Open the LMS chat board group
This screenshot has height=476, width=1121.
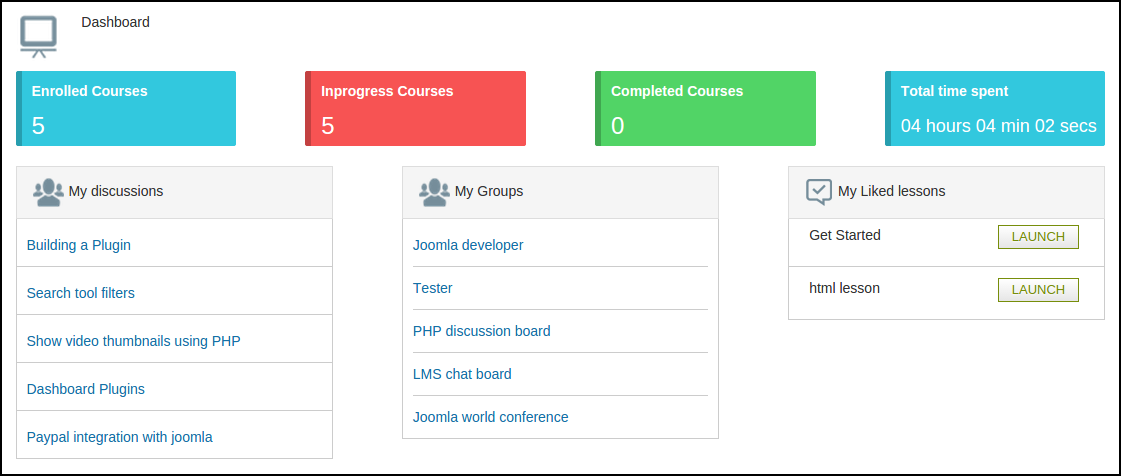click(x=462, y=374)
